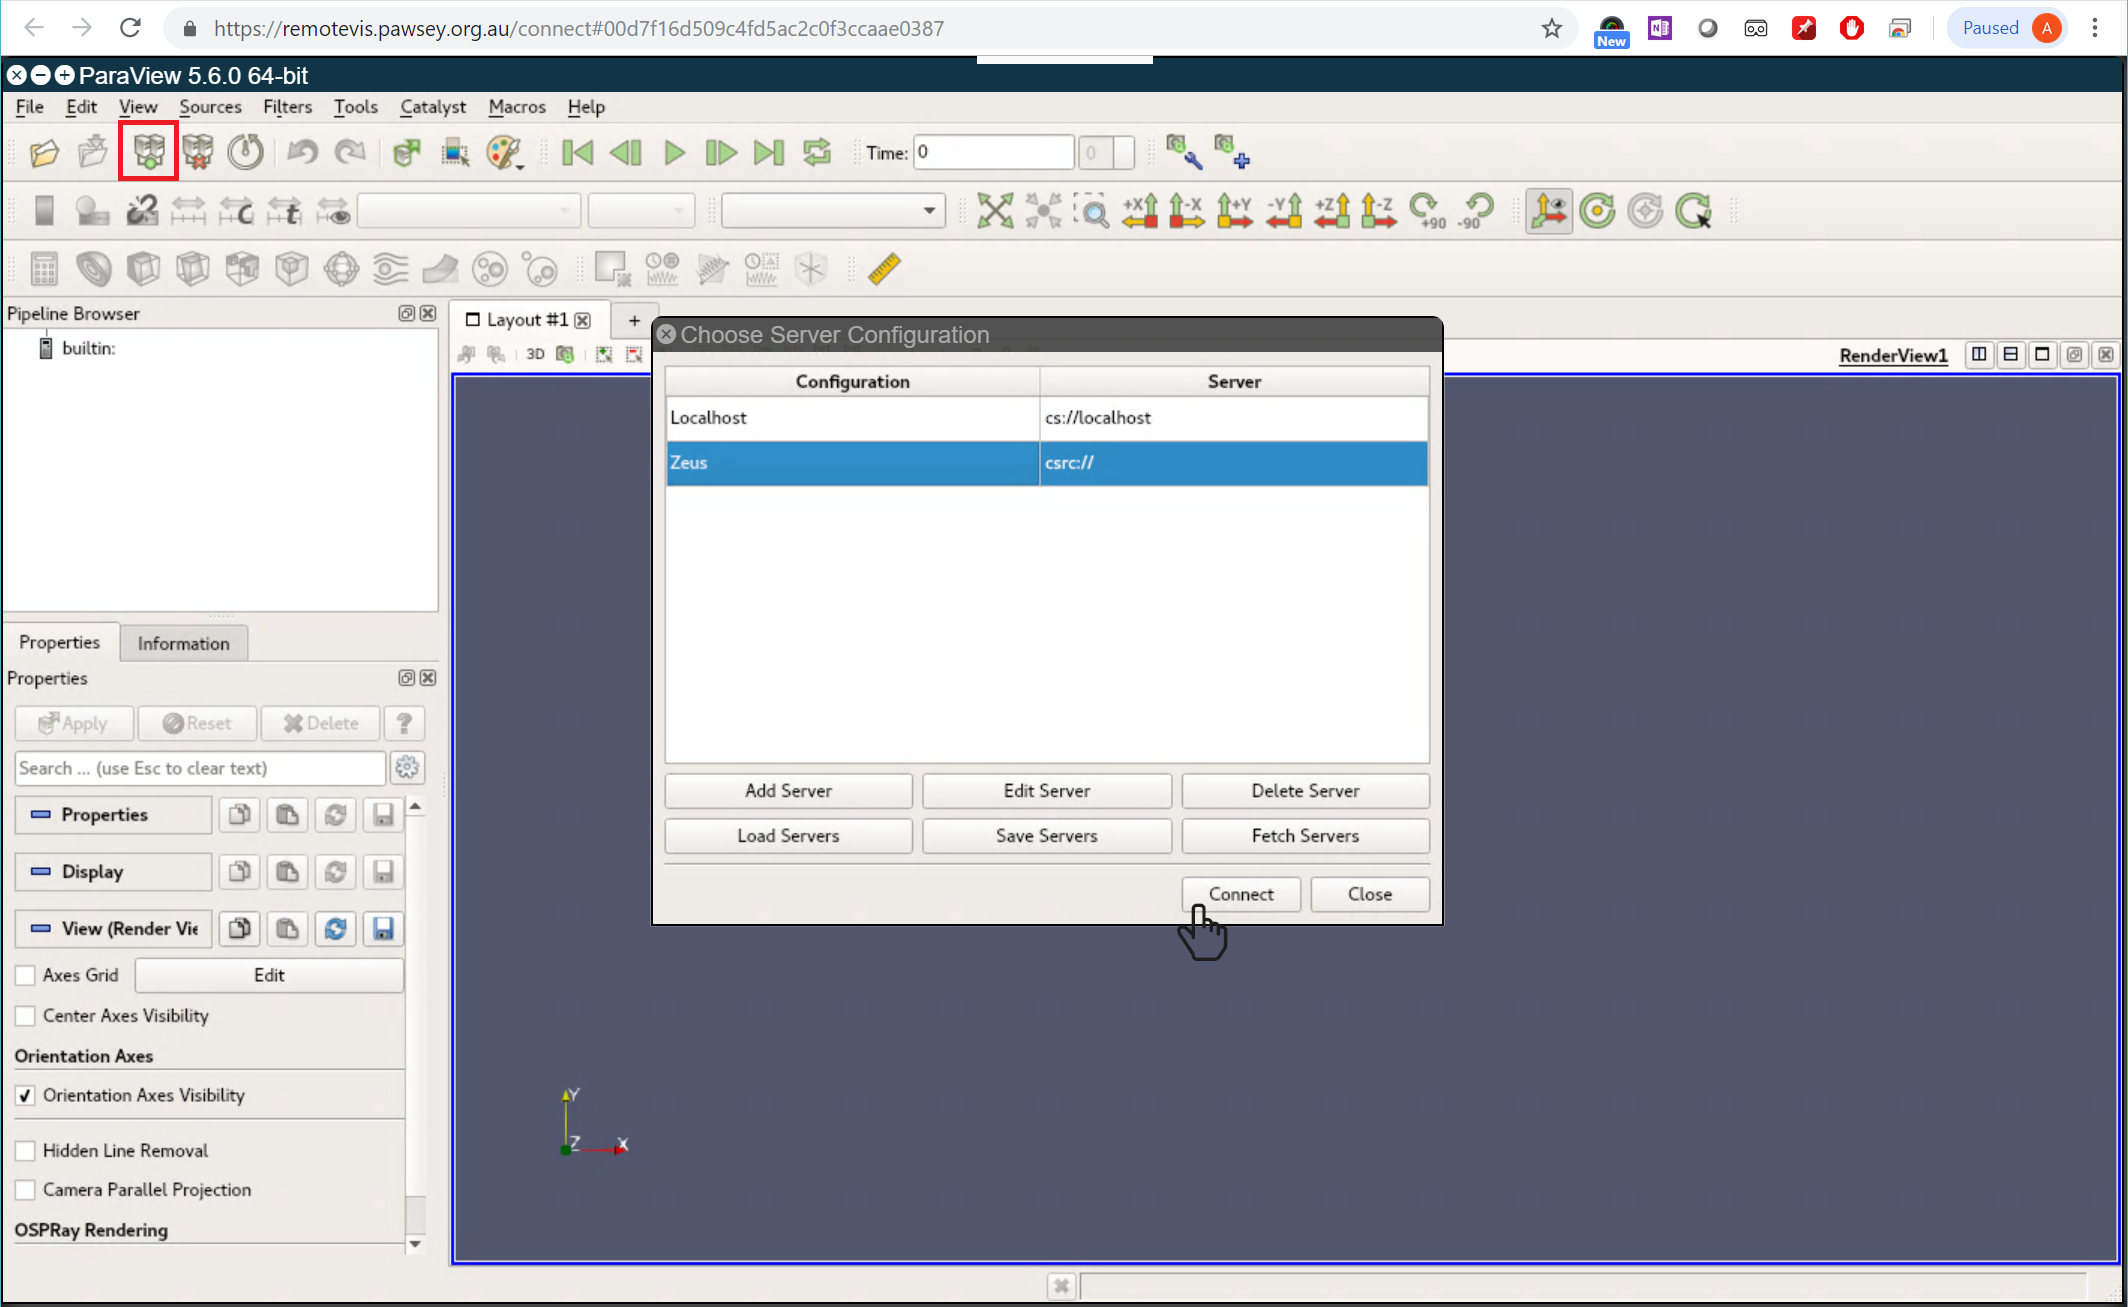Screen dimensions: 2128x1307
Task: Select the Localhost configuration row
Action: 1047,418
